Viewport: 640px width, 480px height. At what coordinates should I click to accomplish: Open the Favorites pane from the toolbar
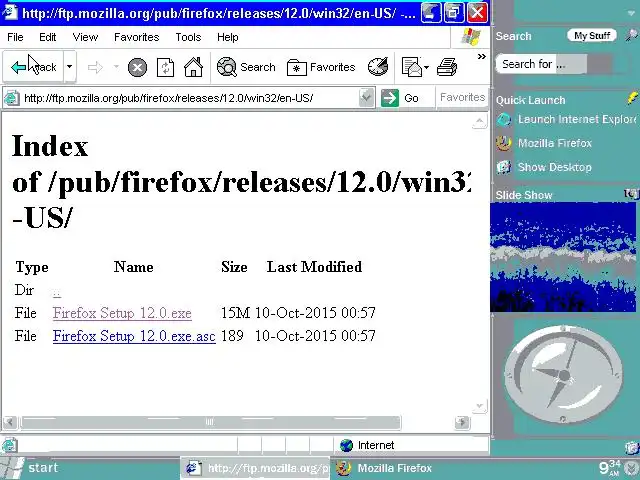pyautogui.click(x=321, y=67)
